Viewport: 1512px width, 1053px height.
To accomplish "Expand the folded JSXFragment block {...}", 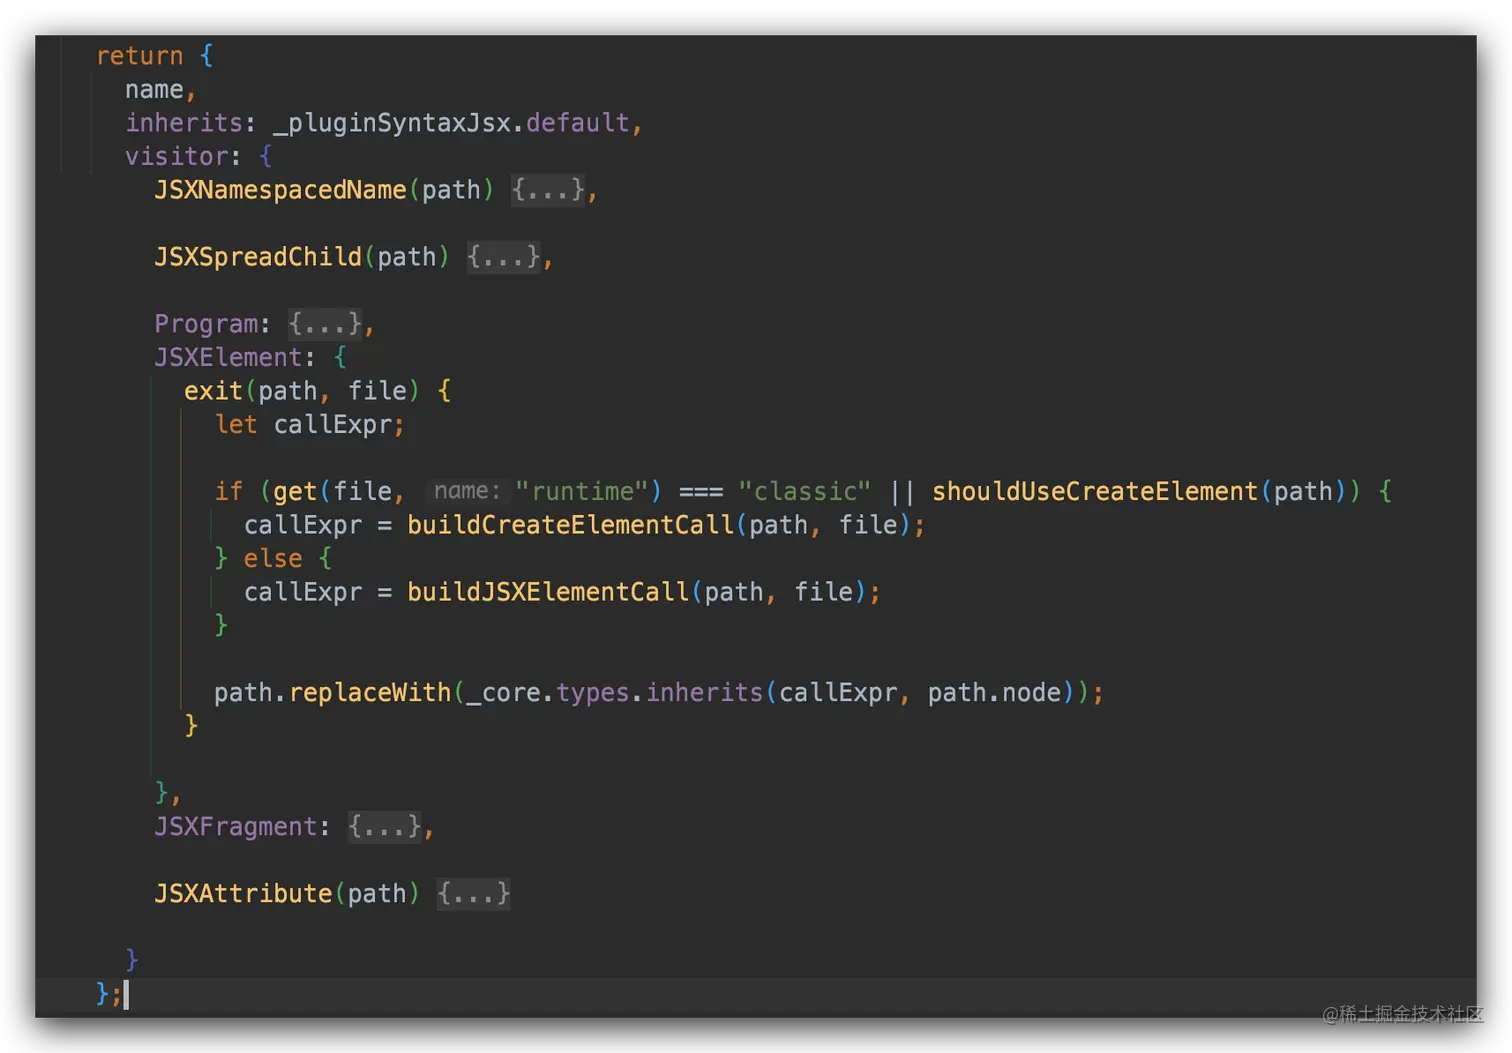I will click(x=385, y=826).
